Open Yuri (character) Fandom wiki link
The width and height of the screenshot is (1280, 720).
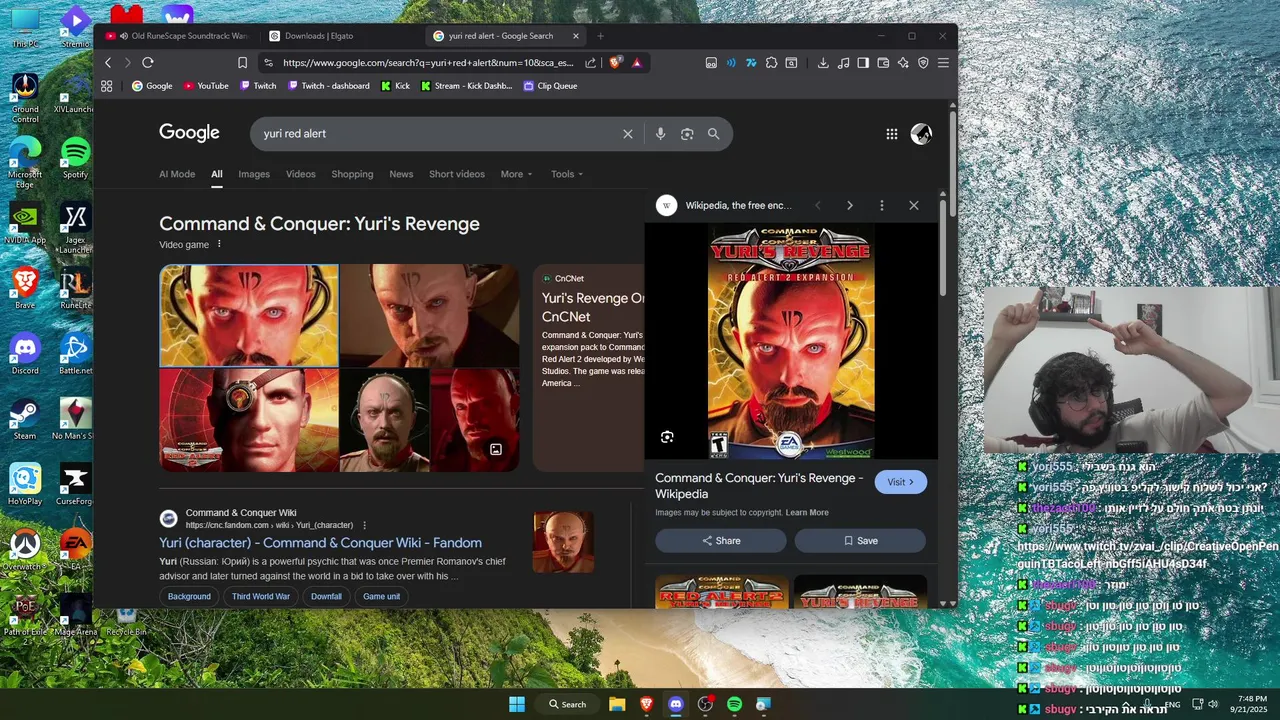pos(320,543)
